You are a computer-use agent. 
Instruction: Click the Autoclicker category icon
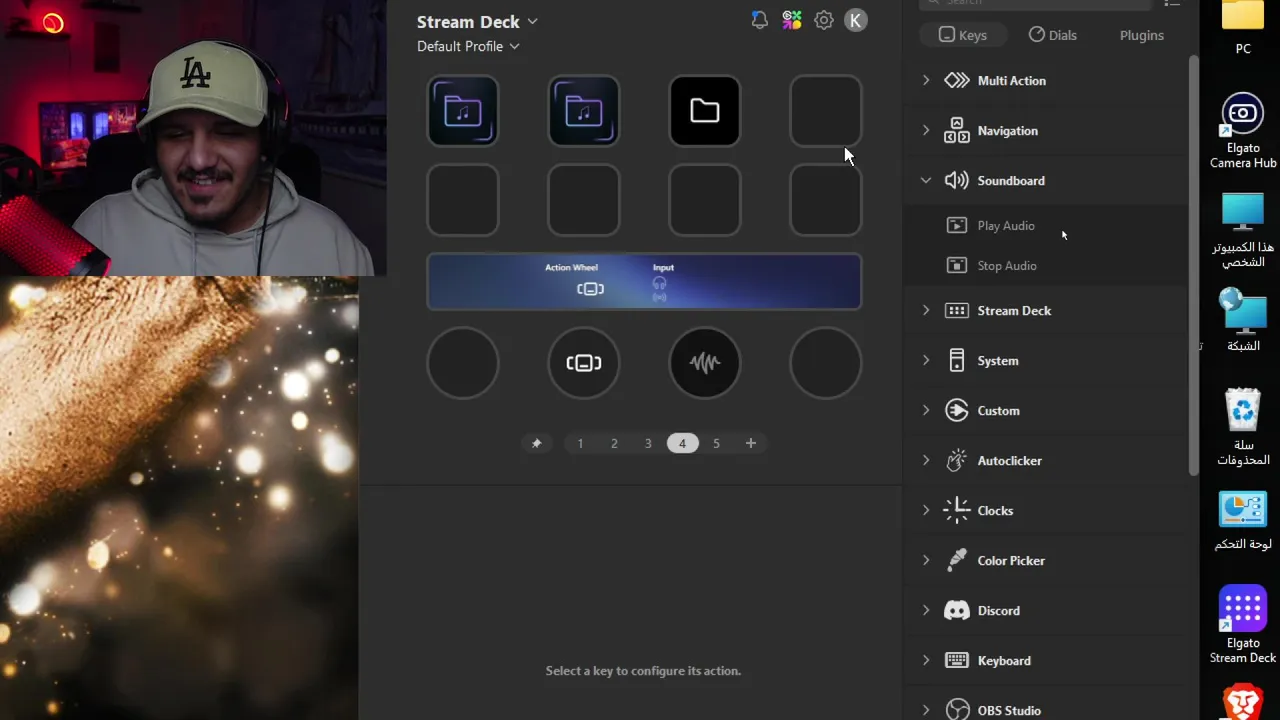[x=957, y=461]
